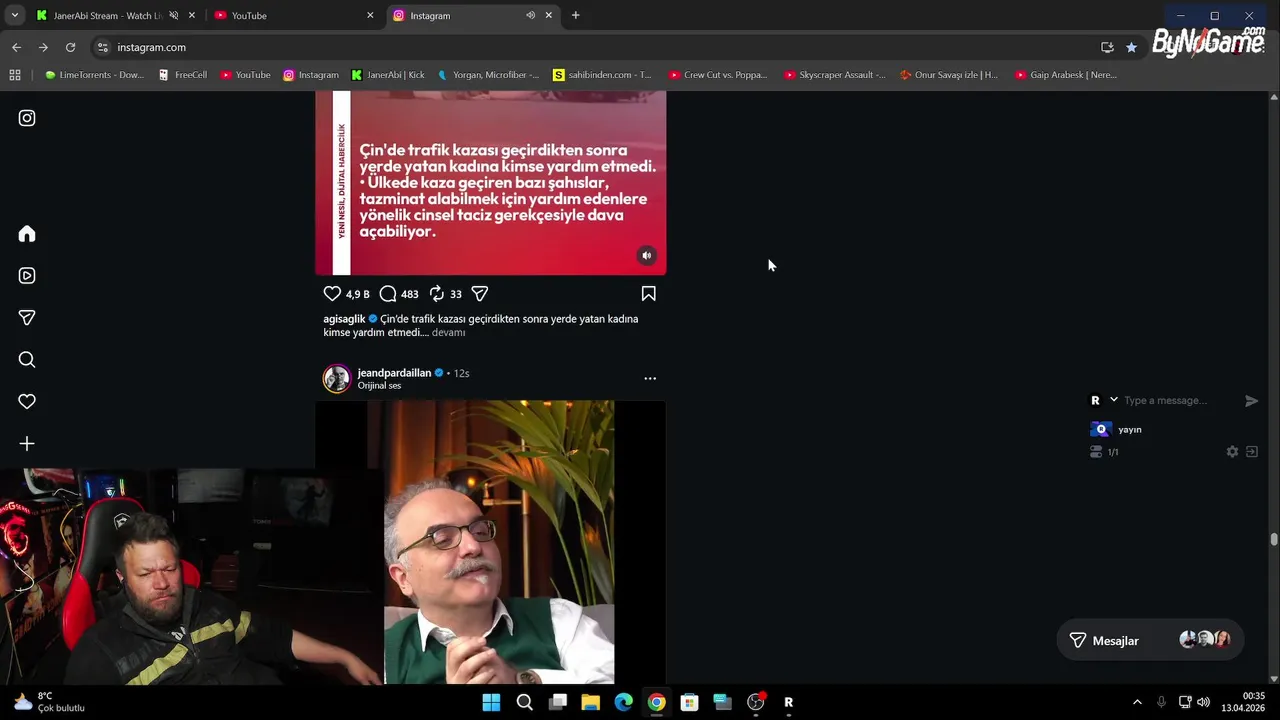Open the apps grid in bookmarks bar
1280x720 pixels.
point(15,75)
